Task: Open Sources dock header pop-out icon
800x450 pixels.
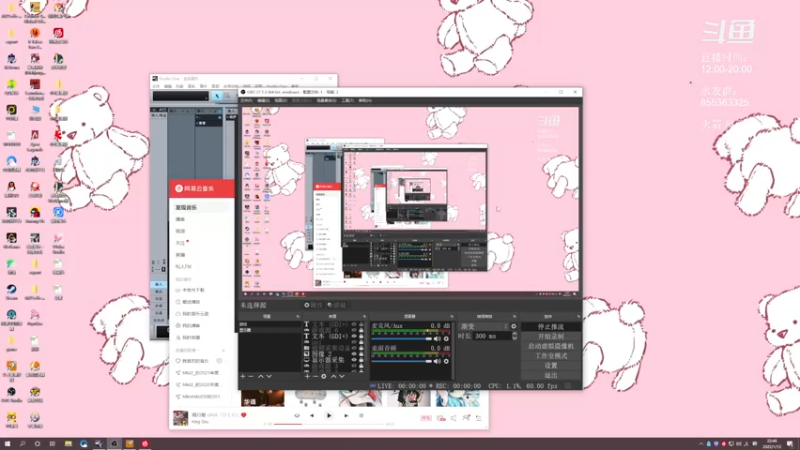Action: [364, 317]
